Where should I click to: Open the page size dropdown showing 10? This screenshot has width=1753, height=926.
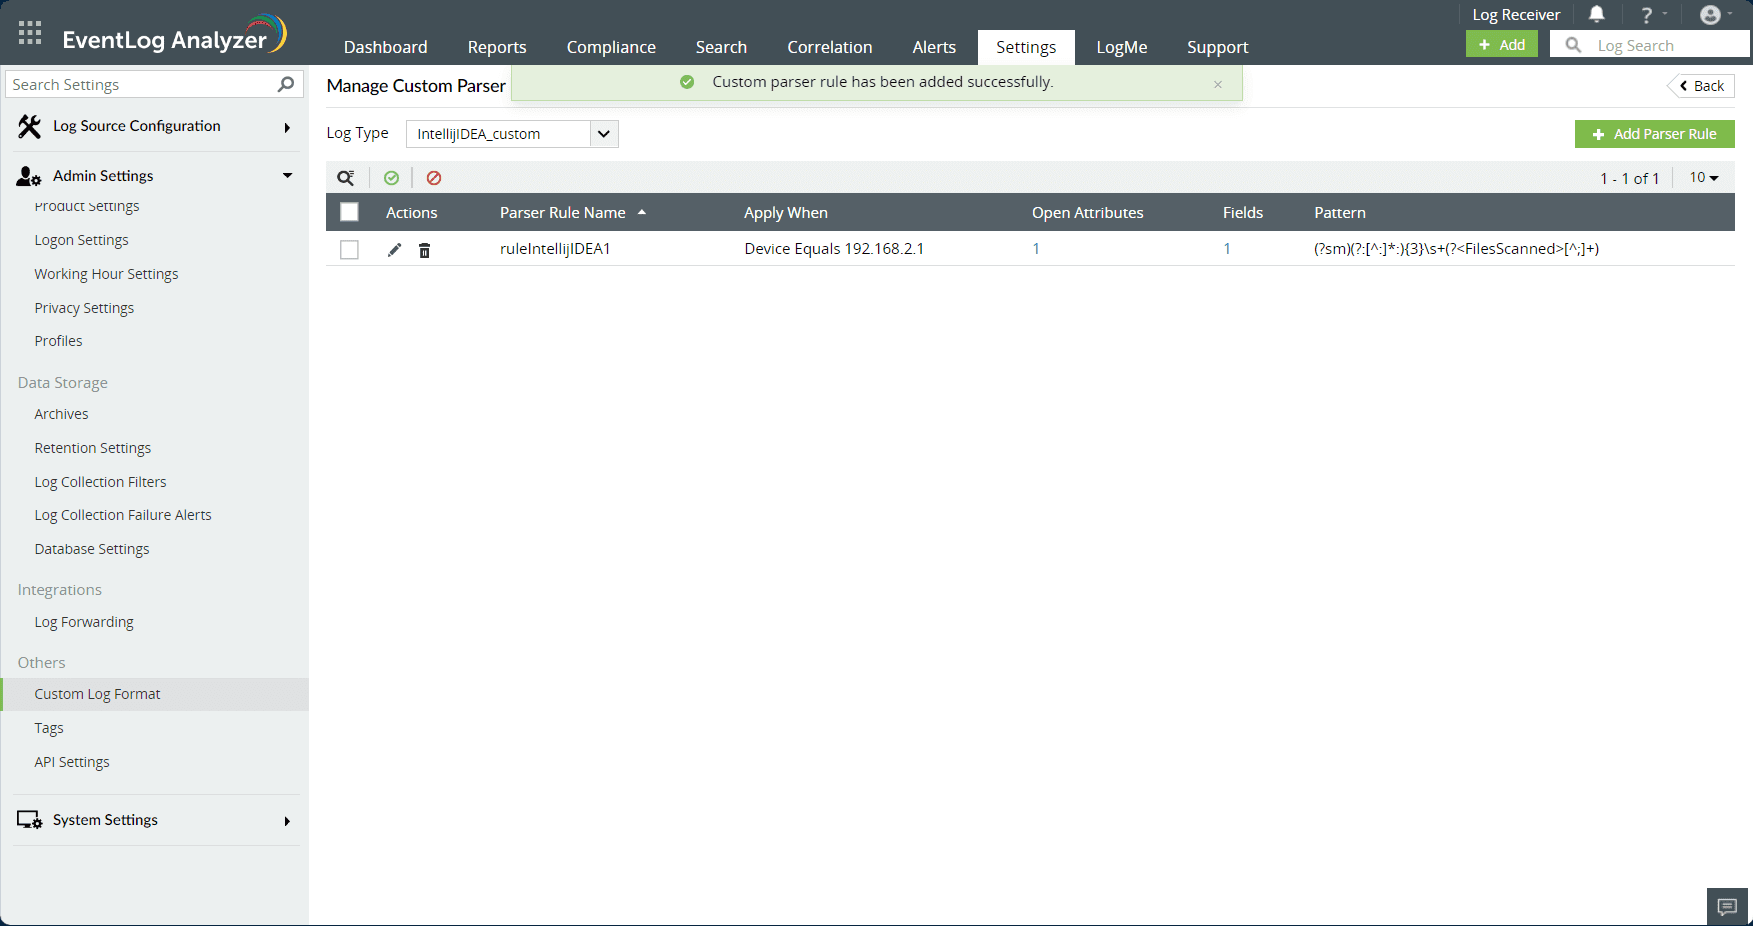[1704, 177]
